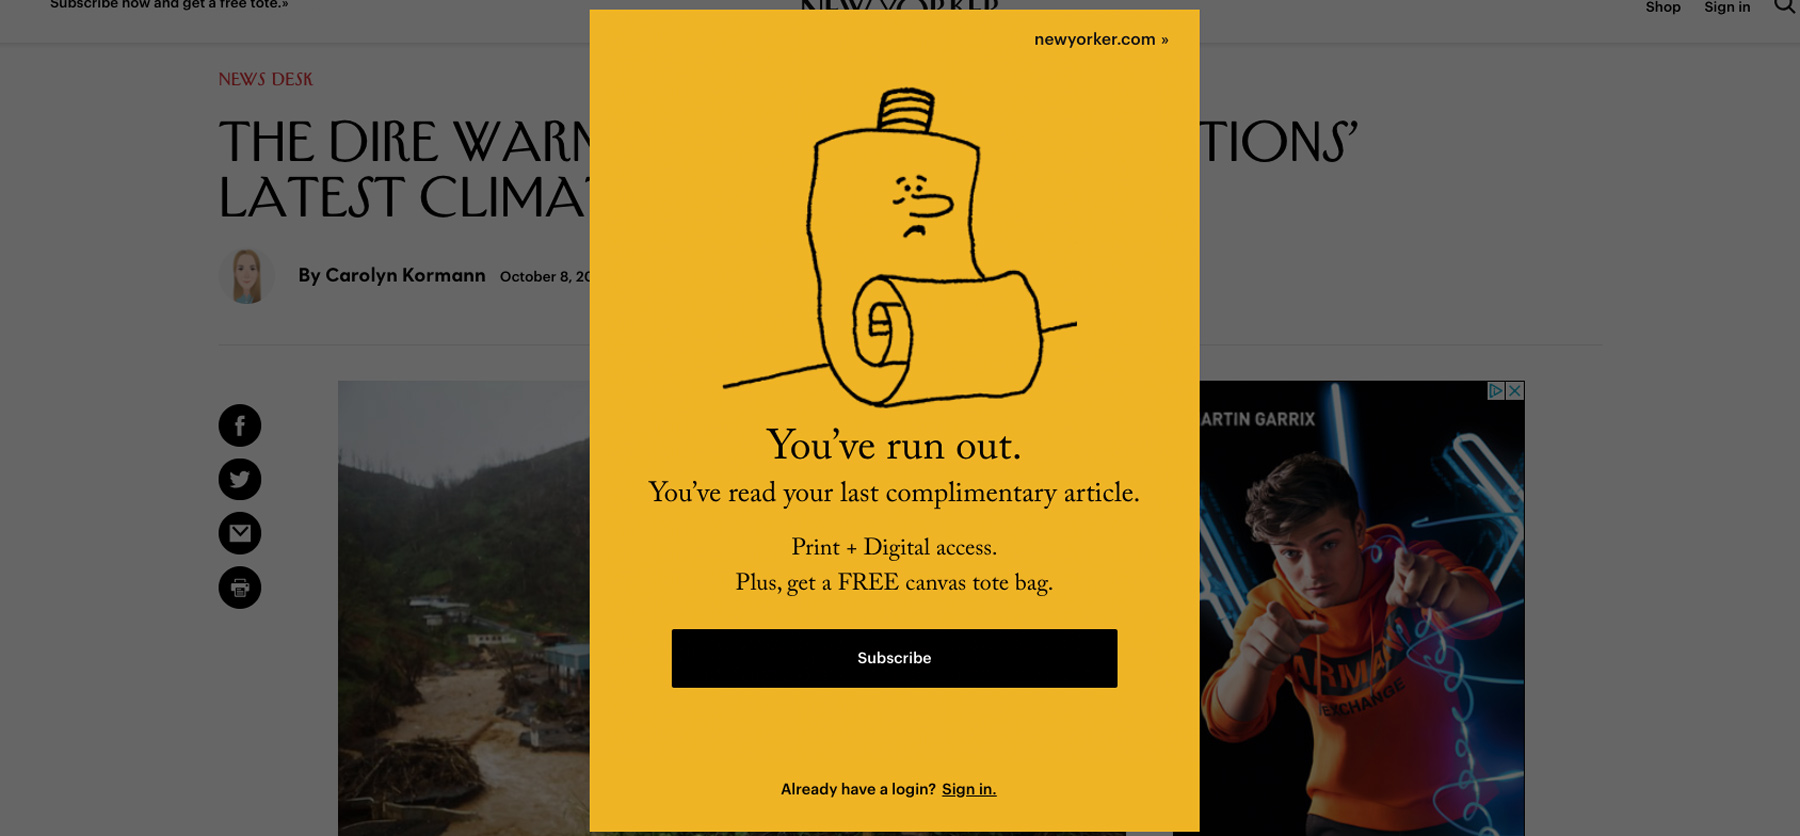
Task: Visit newyorker.com » link in popup
Action: point(1101,39)
